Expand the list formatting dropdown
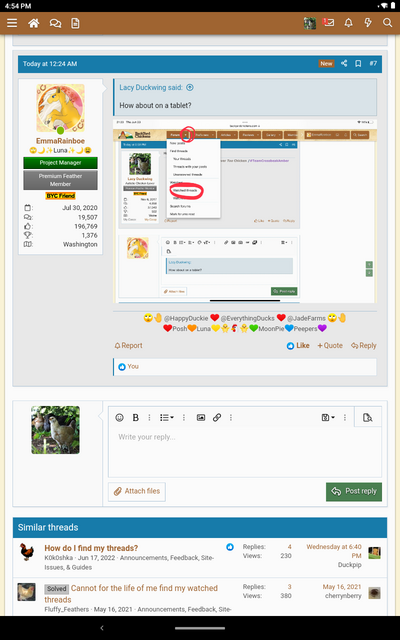The image size is (400, 640). tap(167, 418)
